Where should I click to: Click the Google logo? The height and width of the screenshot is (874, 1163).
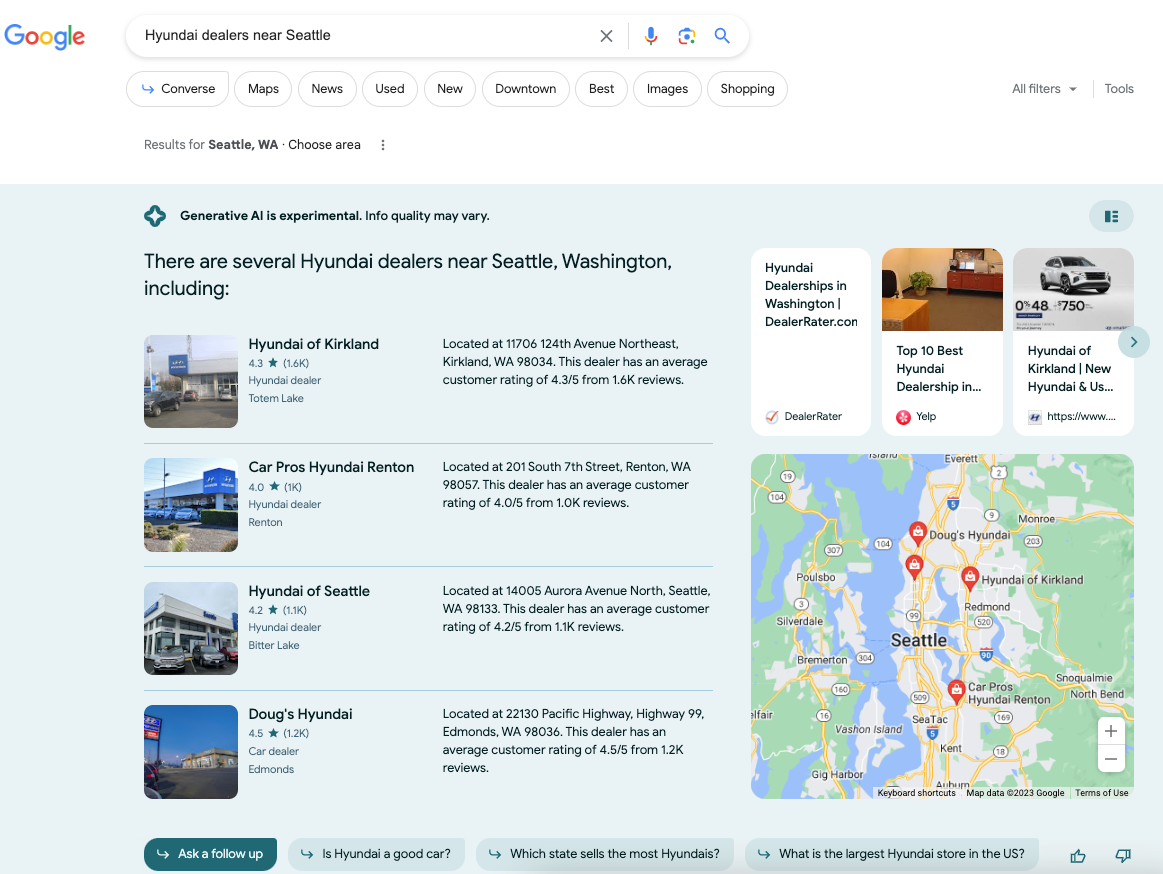coord(45,36)
